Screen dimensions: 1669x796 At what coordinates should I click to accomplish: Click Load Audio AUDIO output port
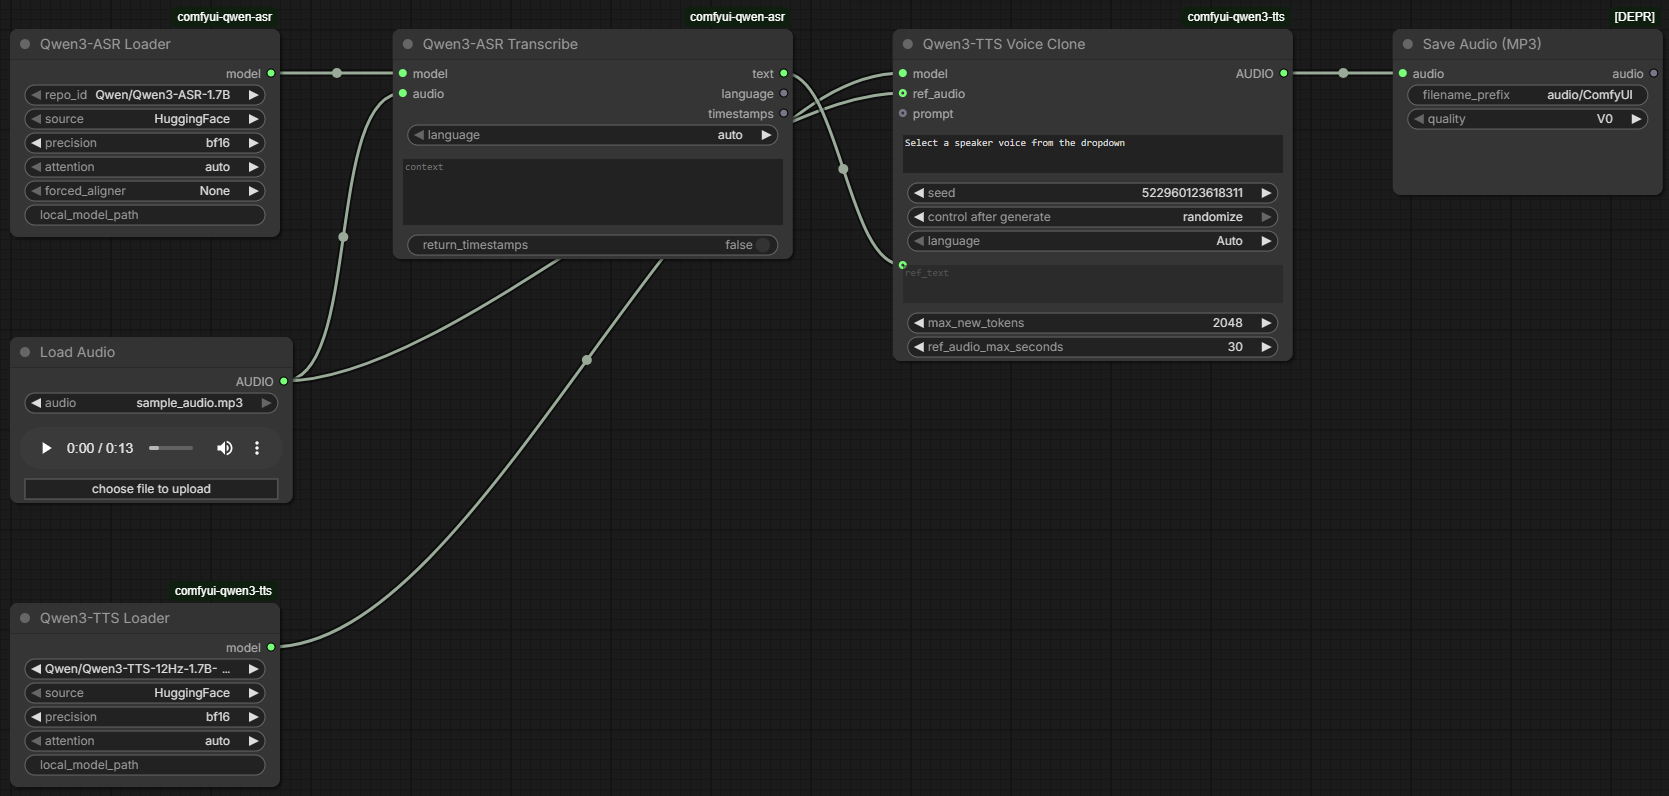tap(284, 381)
